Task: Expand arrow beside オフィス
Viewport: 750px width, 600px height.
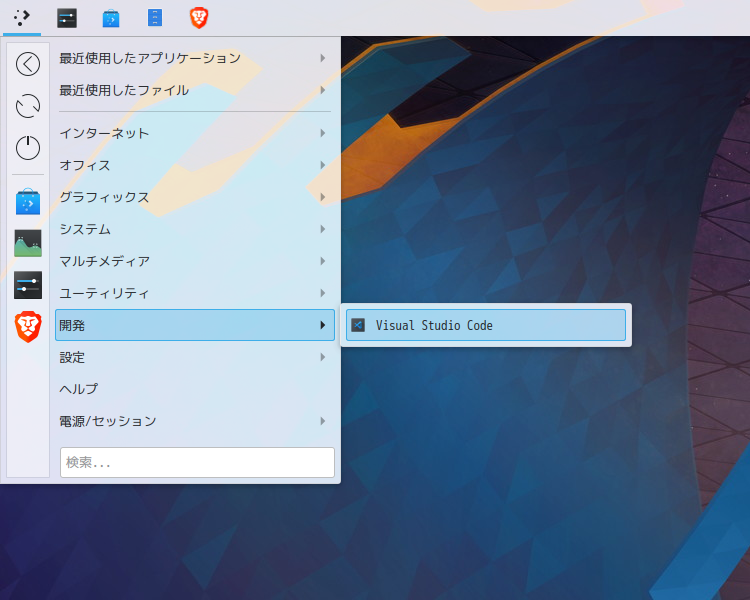Action: click(x=323, y=165)
